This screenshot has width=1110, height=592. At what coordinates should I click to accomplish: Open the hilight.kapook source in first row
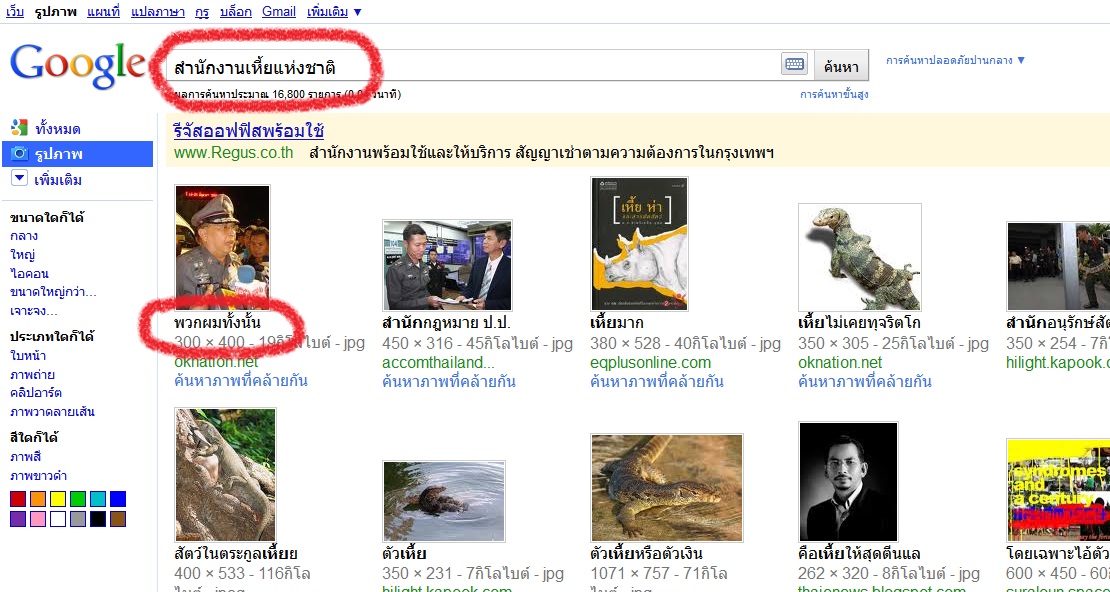click(1058, 363)
